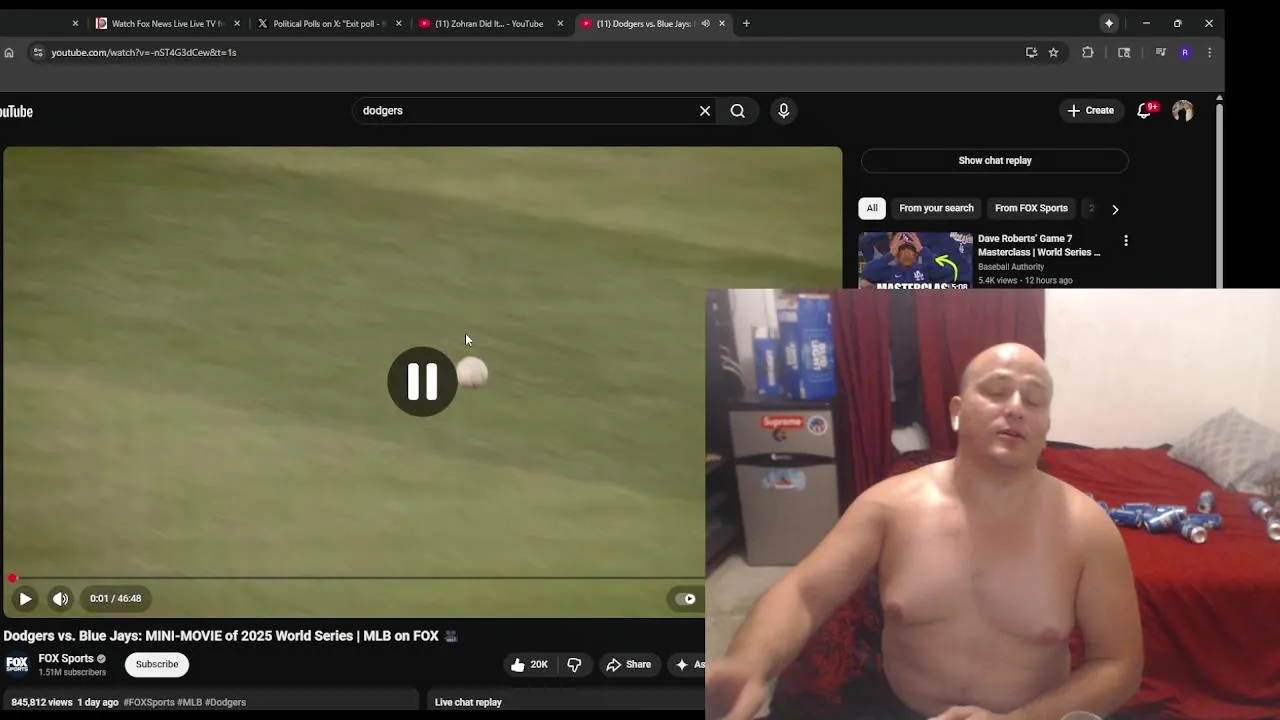The height and width of the screenshot is (720, 1280).
Task: Start voice search with microphone icon
Action: (x=784, y=111)
